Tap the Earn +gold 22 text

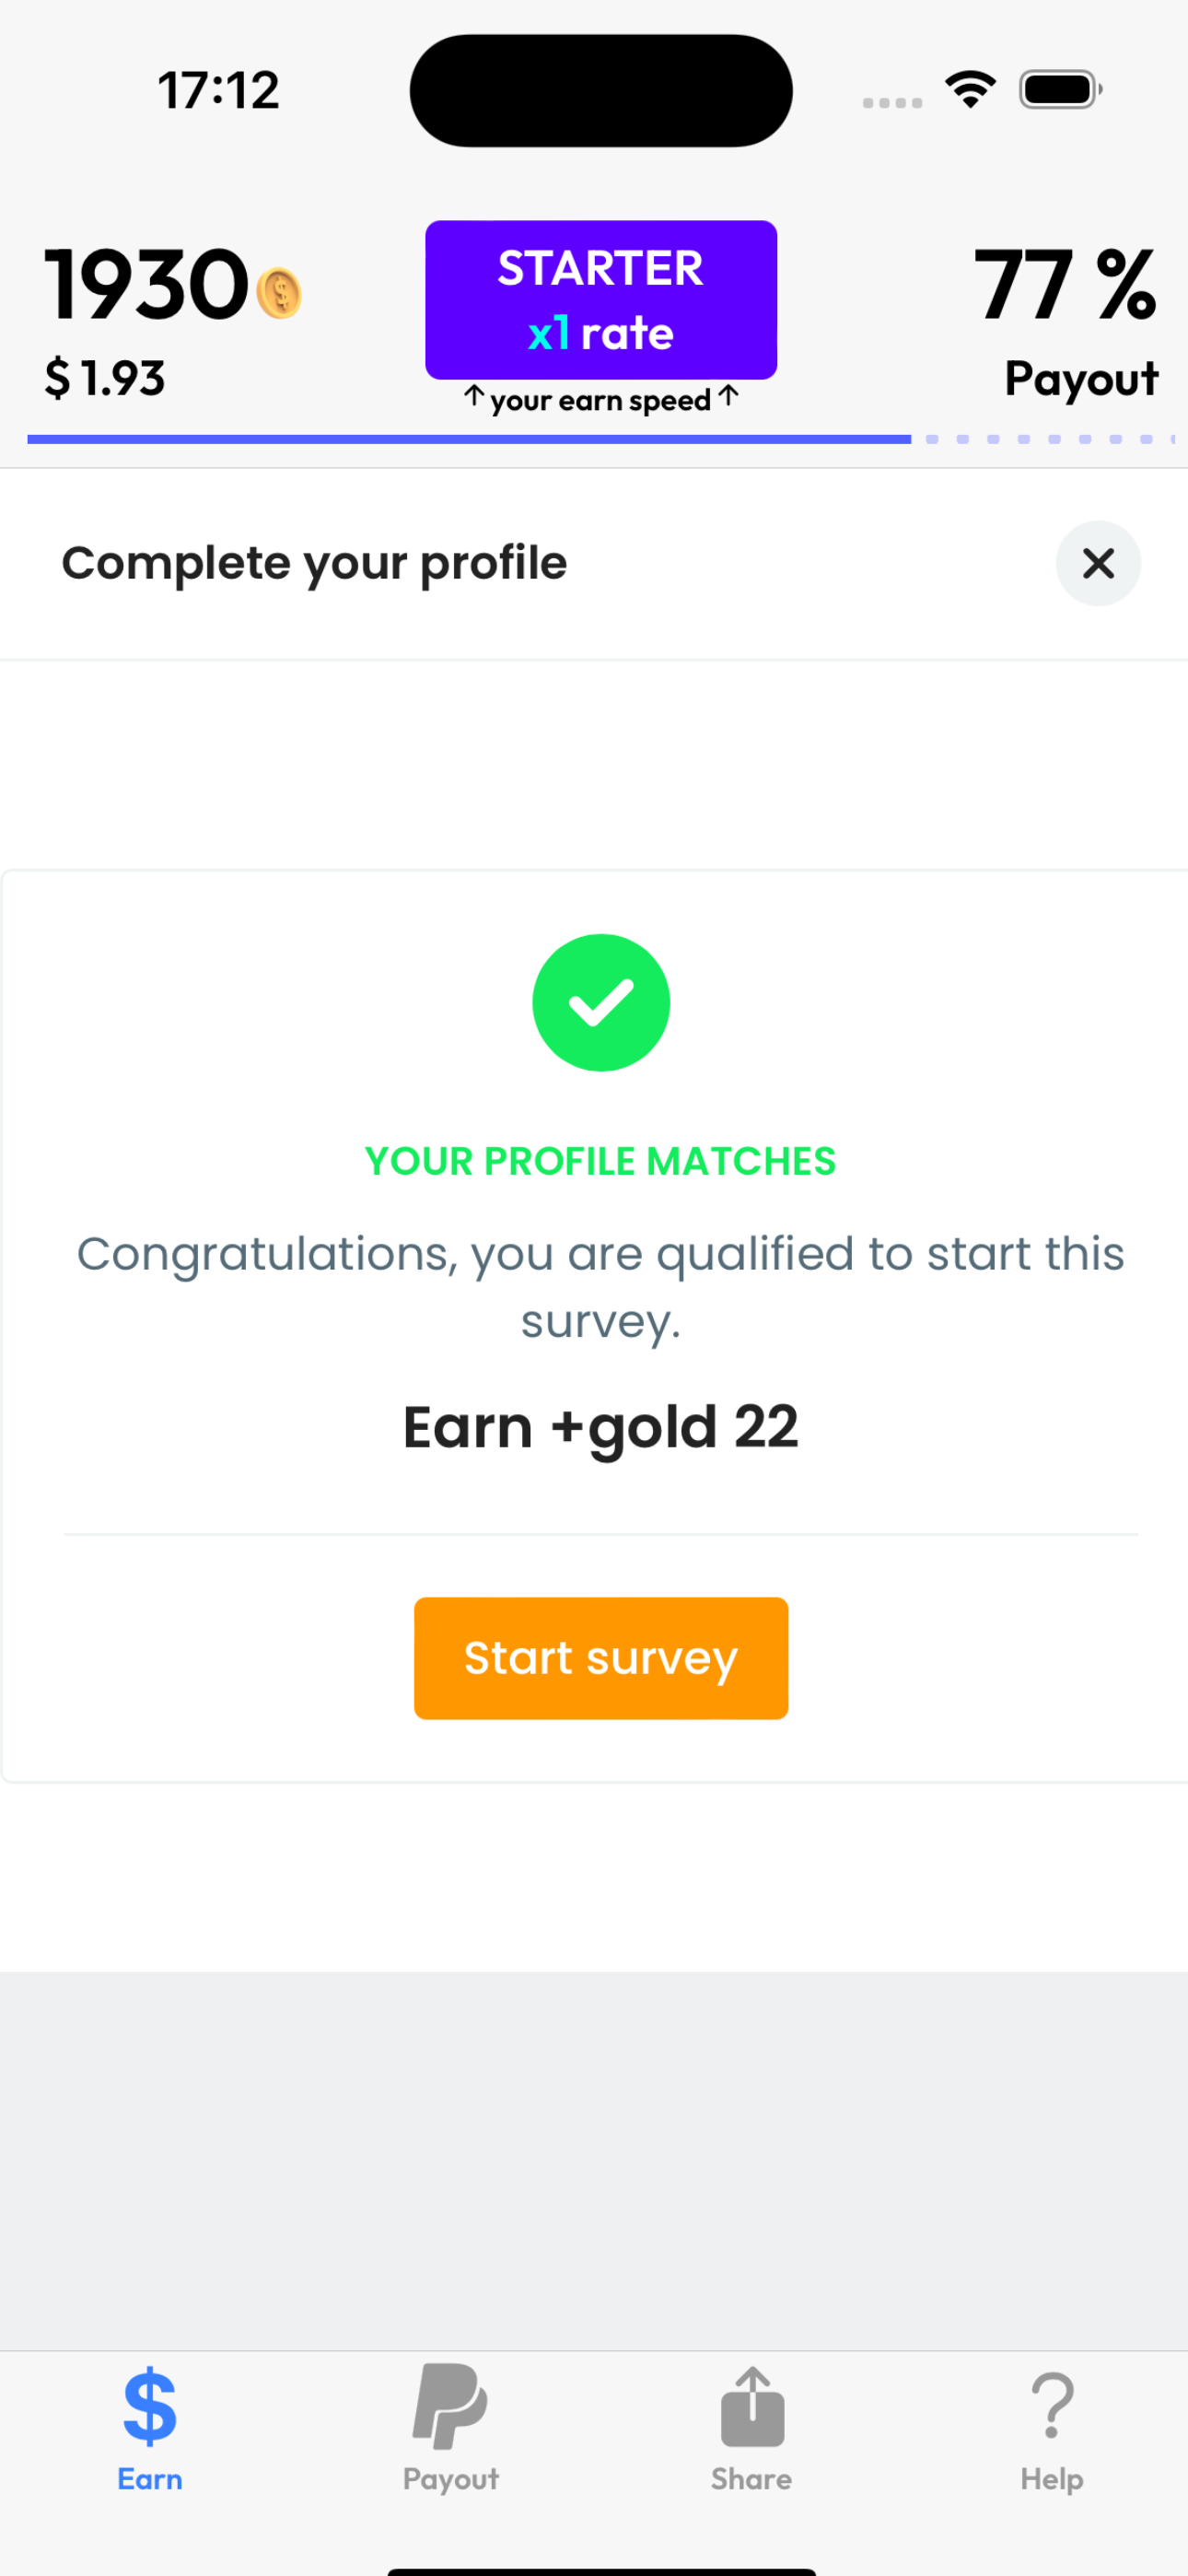pyautogui.click(x=601, y=1426)
